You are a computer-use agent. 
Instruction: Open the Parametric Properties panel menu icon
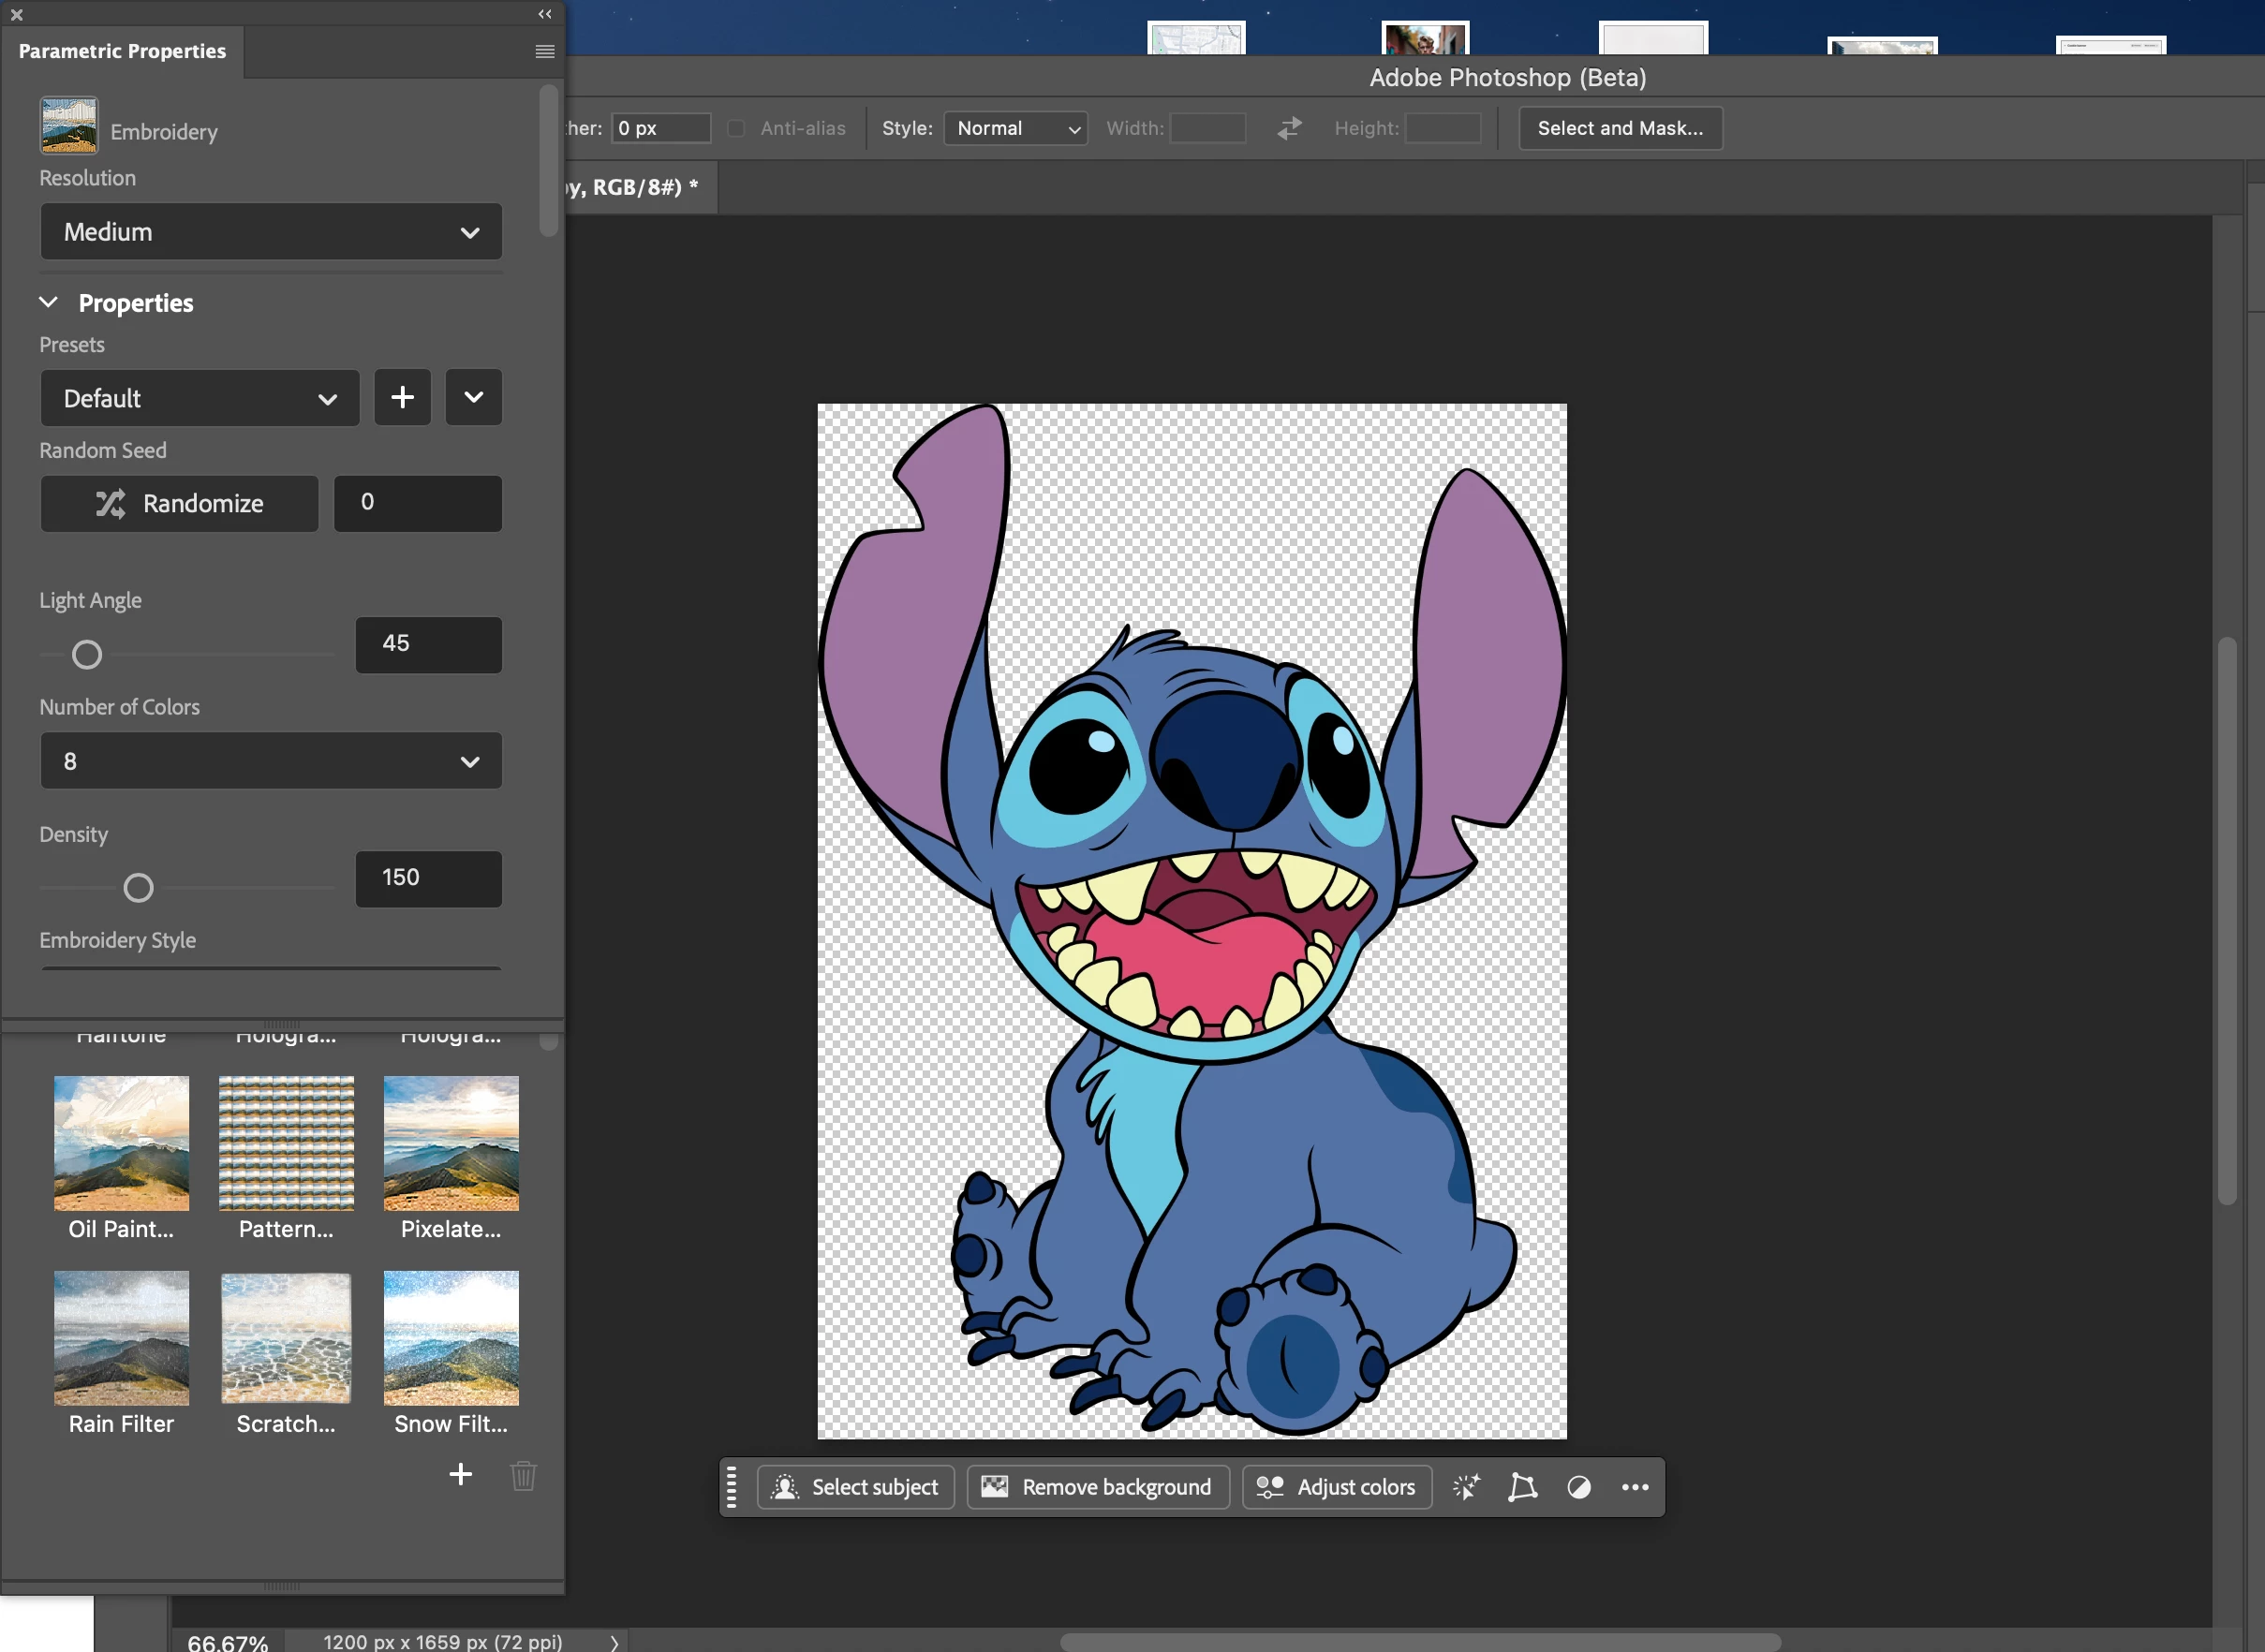click(544, 51)
